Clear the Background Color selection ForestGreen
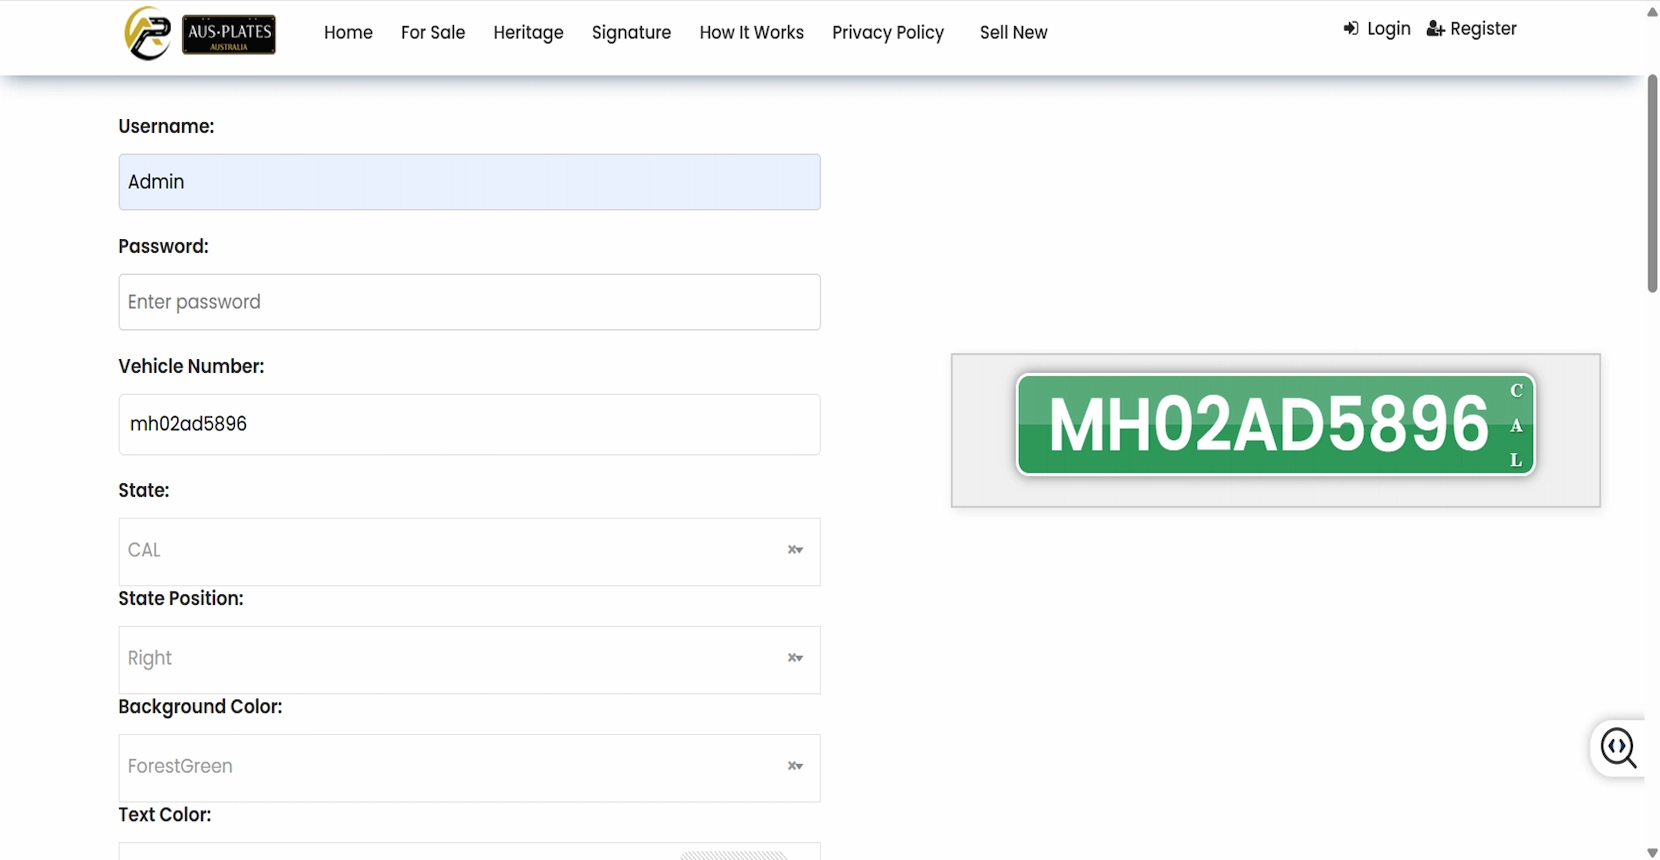The width and height of the screenshot is (1660, 860). [791, 766]
